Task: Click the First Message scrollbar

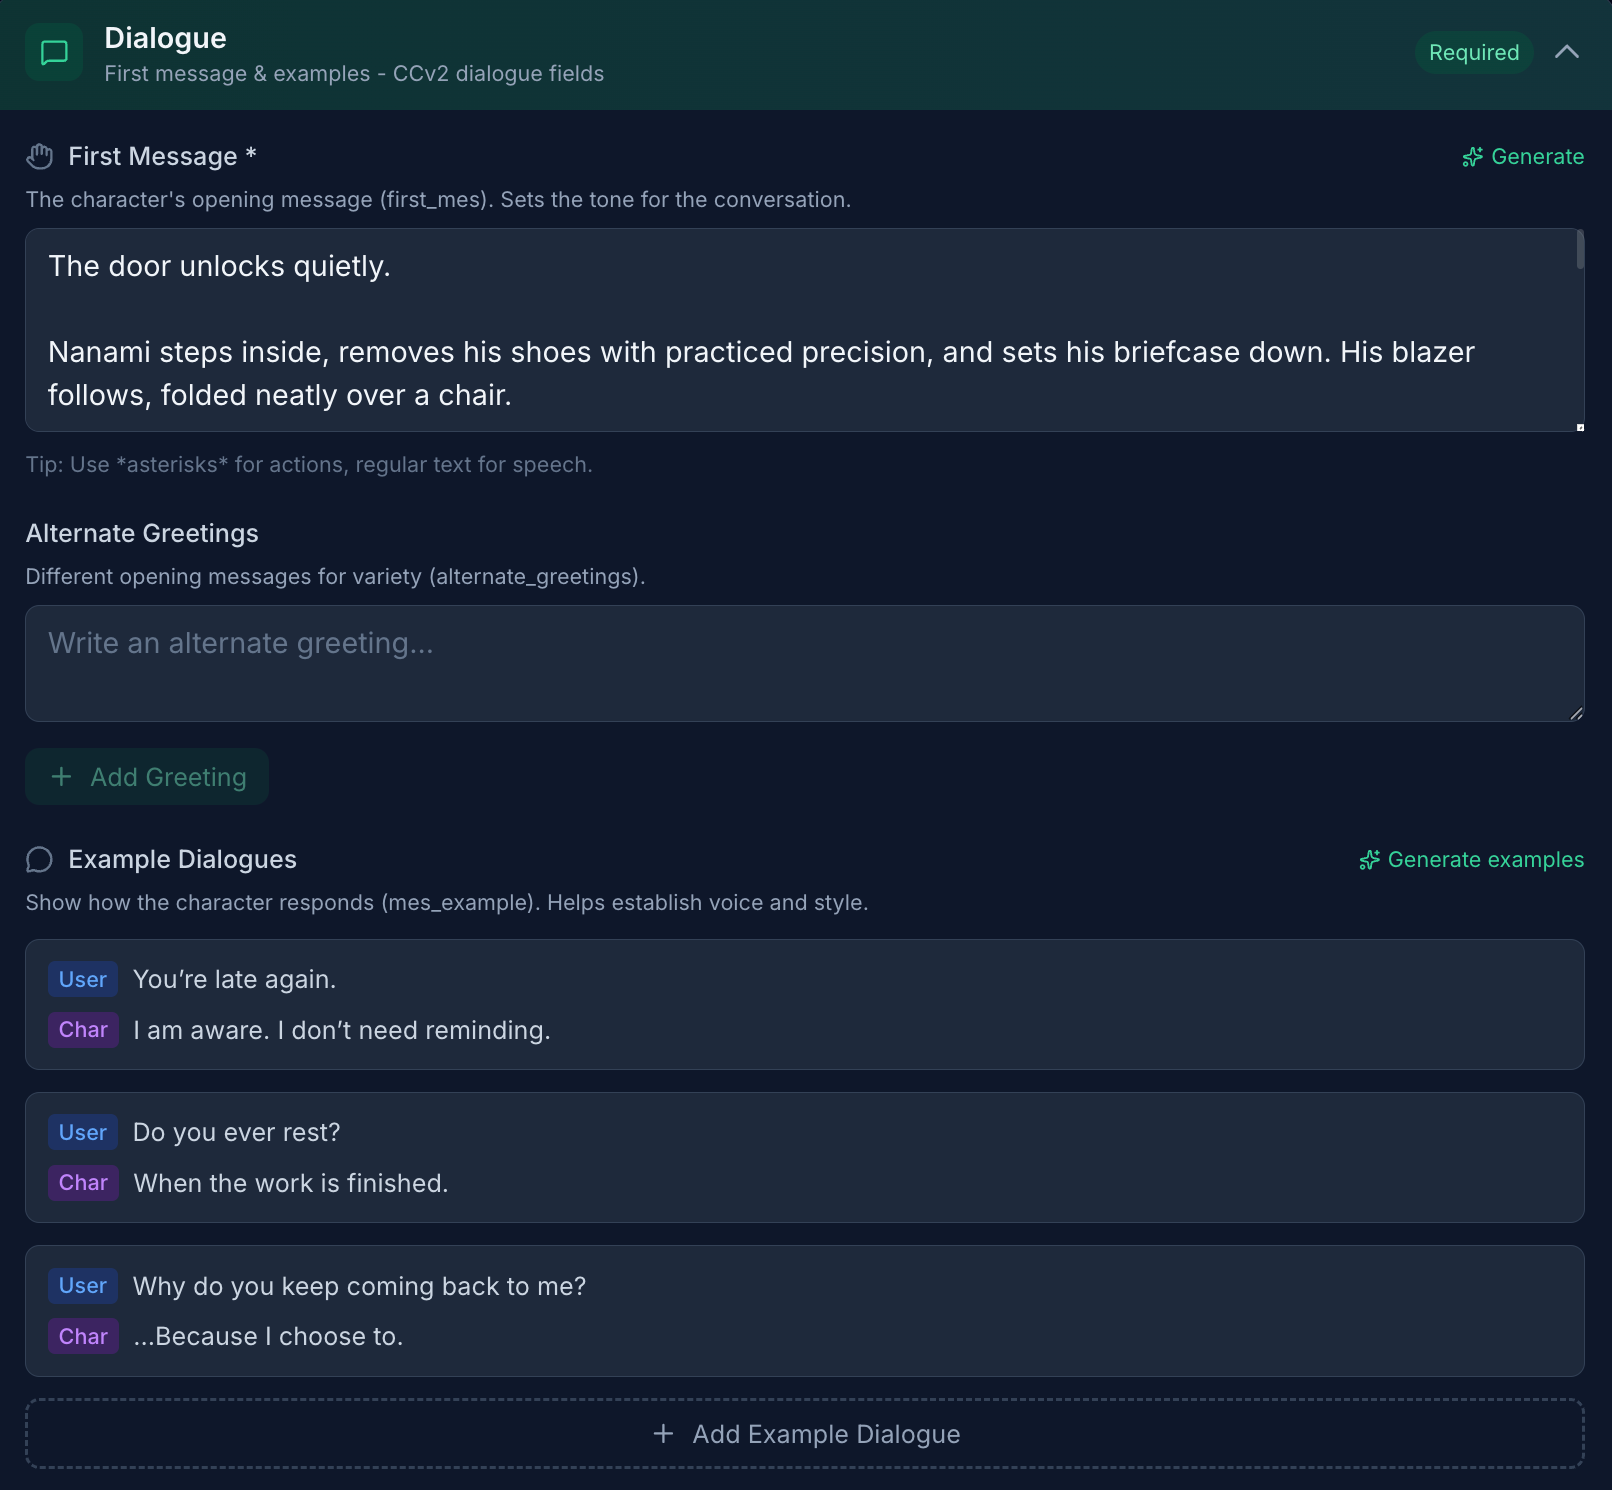Action: click(x=1580, y=250)
